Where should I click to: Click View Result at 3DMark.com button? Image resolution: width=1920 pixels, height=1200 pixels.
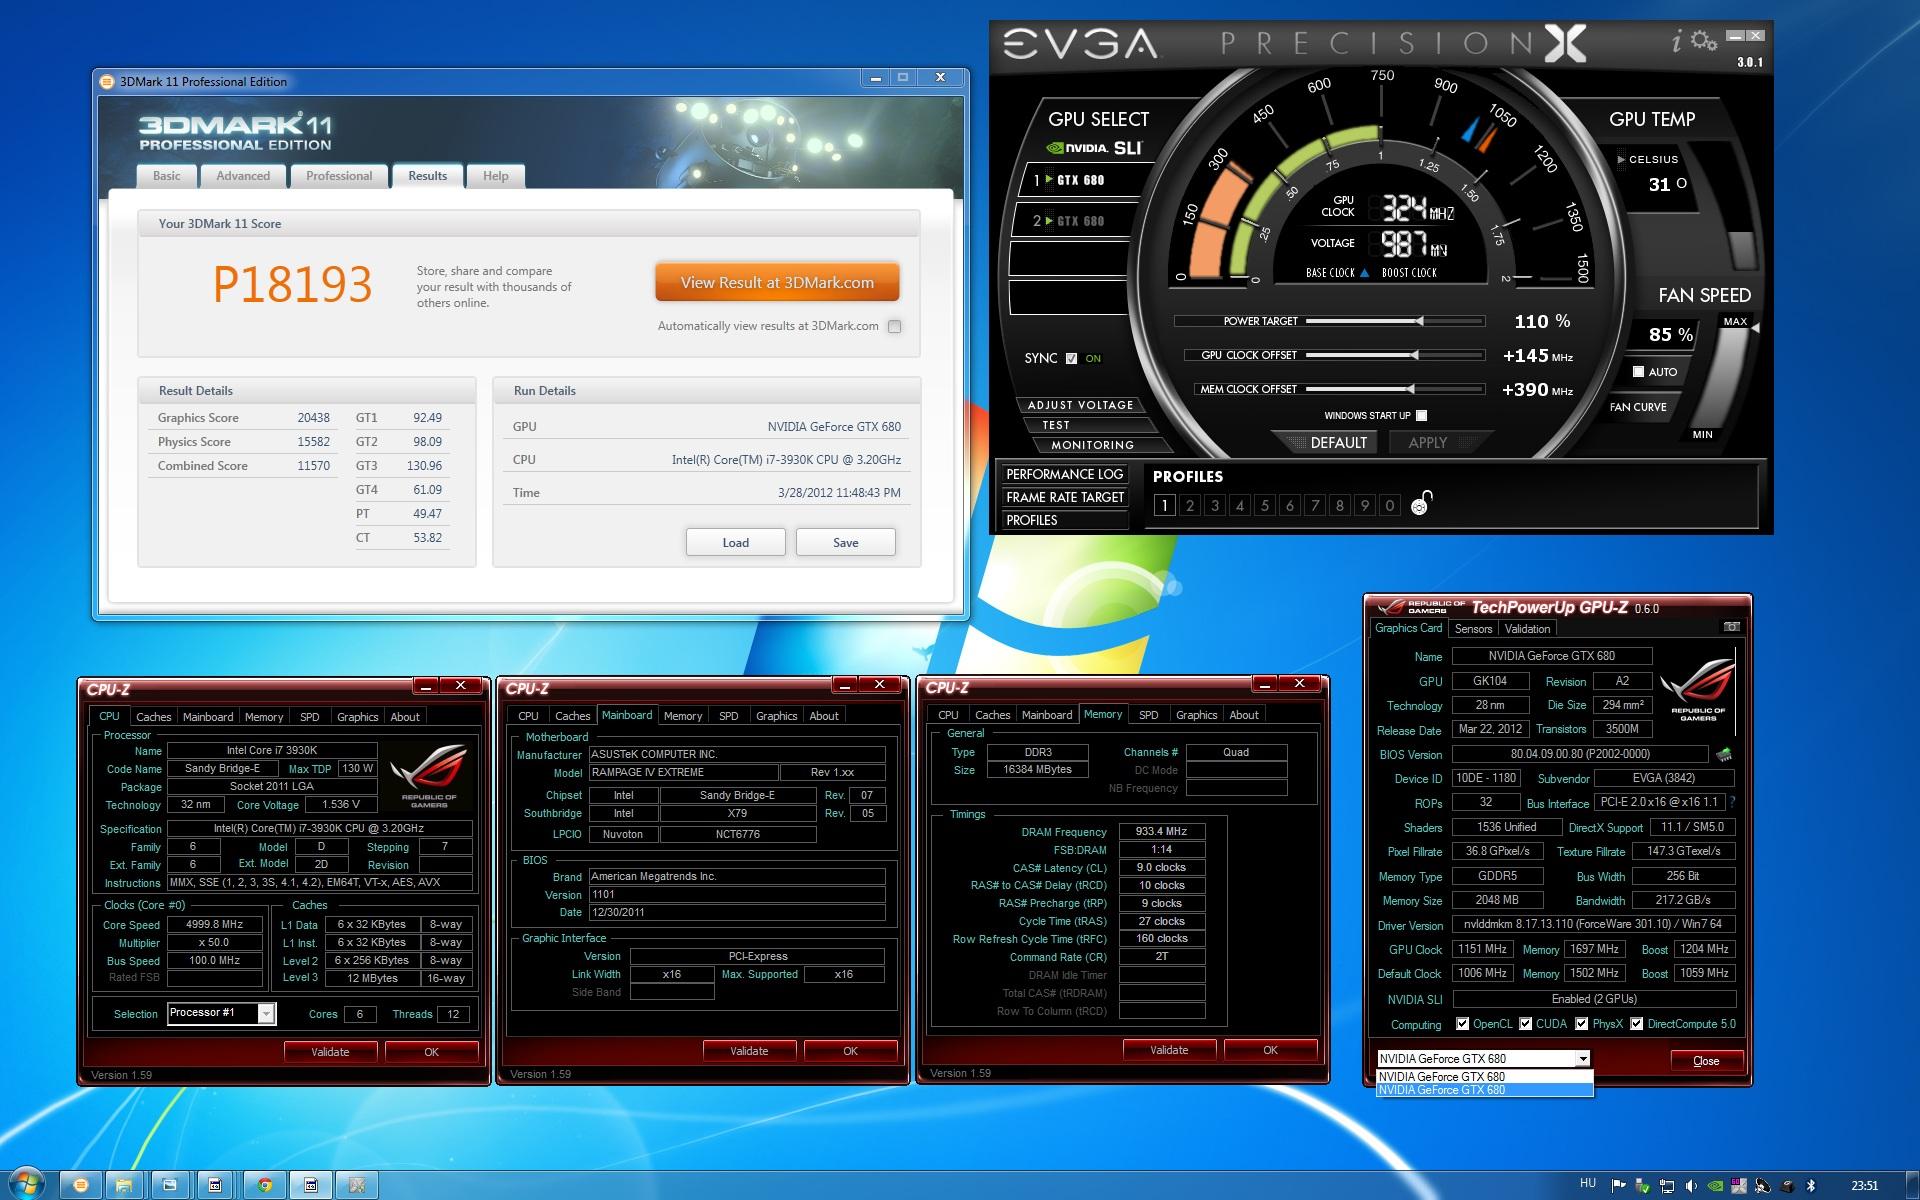(777, 283)
